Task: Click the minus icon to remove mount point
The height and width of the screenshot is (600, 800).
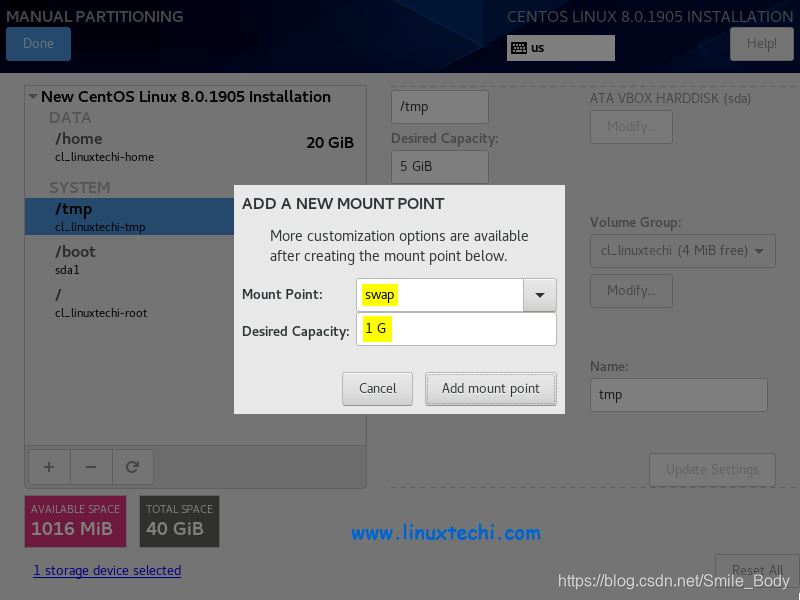Action: coord(91,467)
